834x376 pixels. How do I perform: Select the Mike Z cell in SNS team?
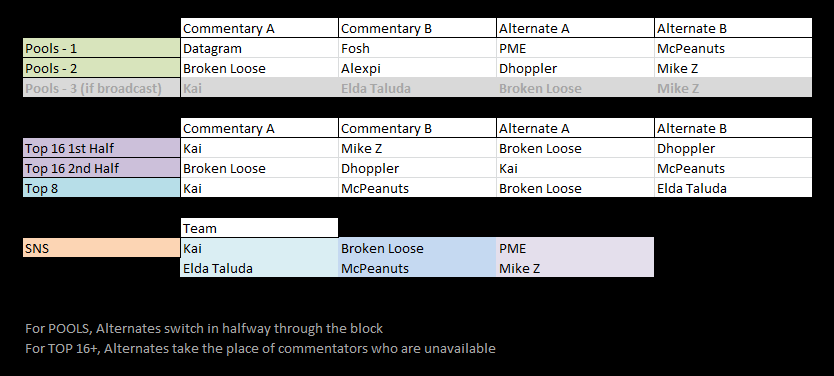(575, 268)
